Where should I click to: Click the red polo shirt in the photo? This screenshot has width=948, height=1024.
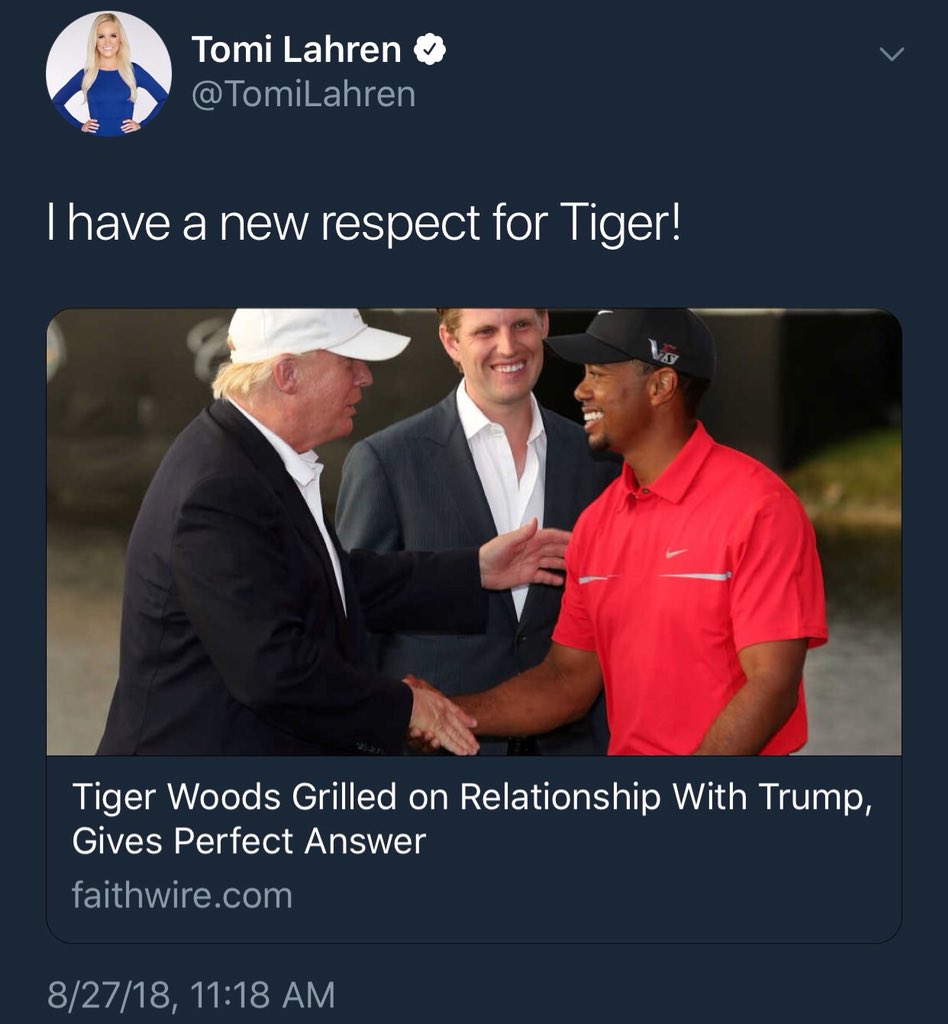click(690, 593)
